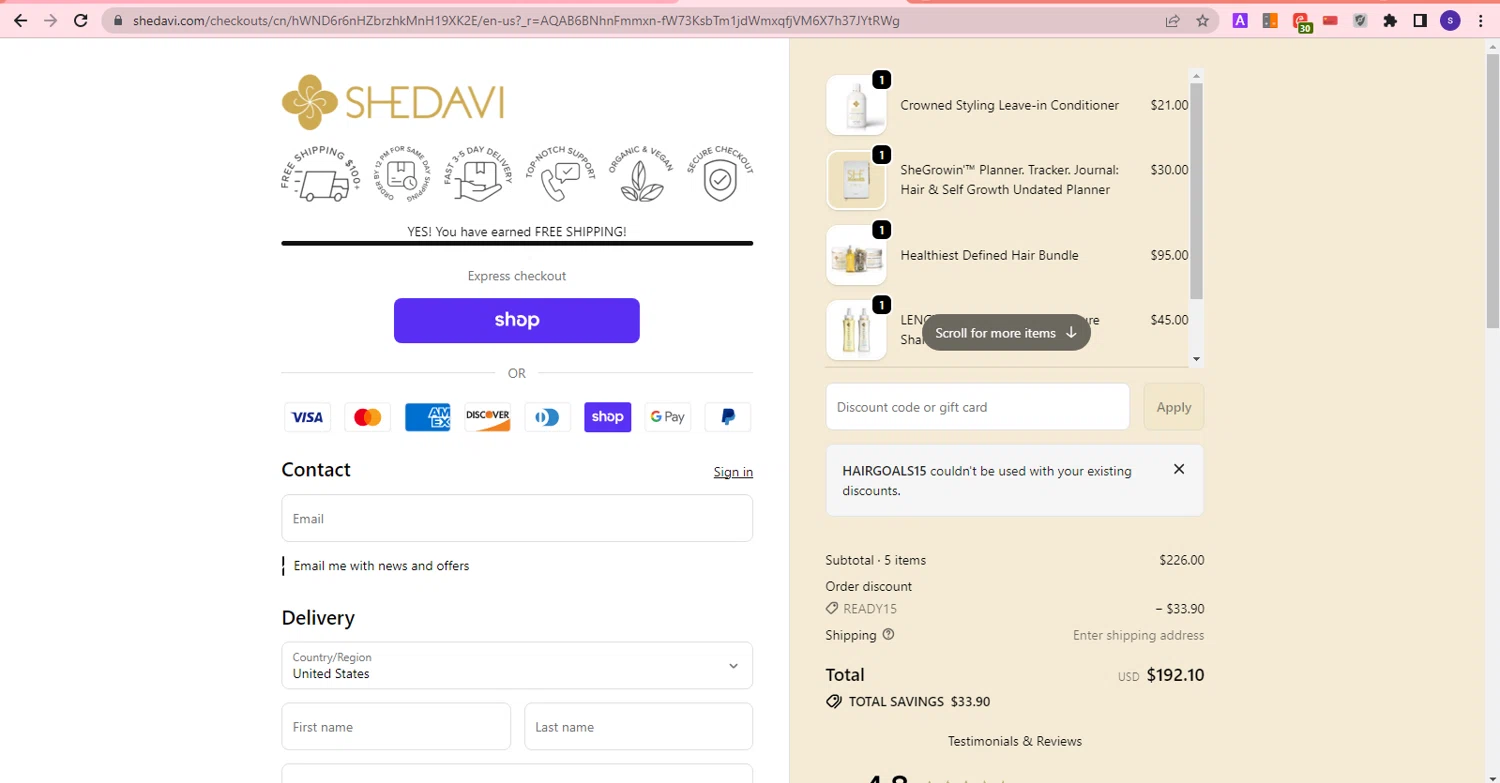The height and width of the screenshot is (783, 1500).
Task: Click the 'TOTAL SAVINGS $33.90' line
Action: (x=908, y=702)
